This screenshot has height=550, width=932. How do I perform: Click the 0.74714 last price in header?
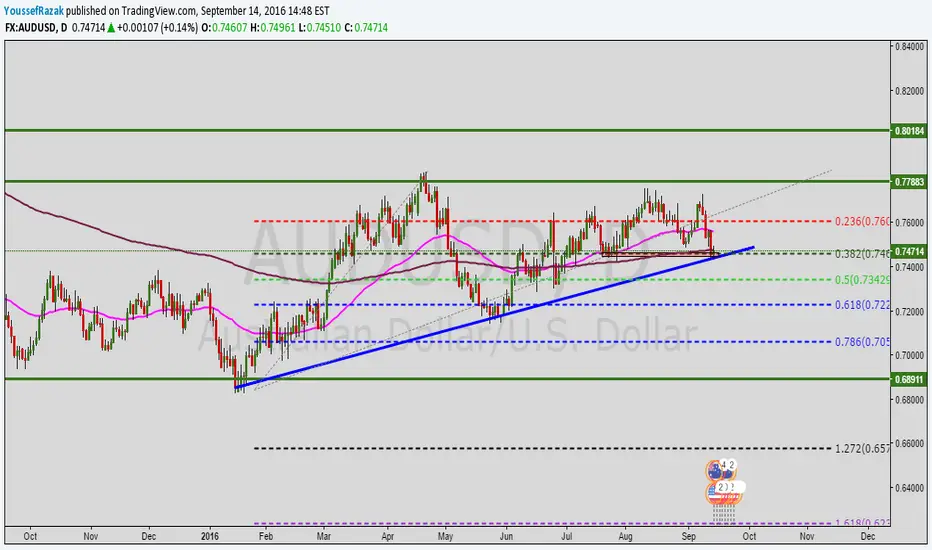[88, 27]
